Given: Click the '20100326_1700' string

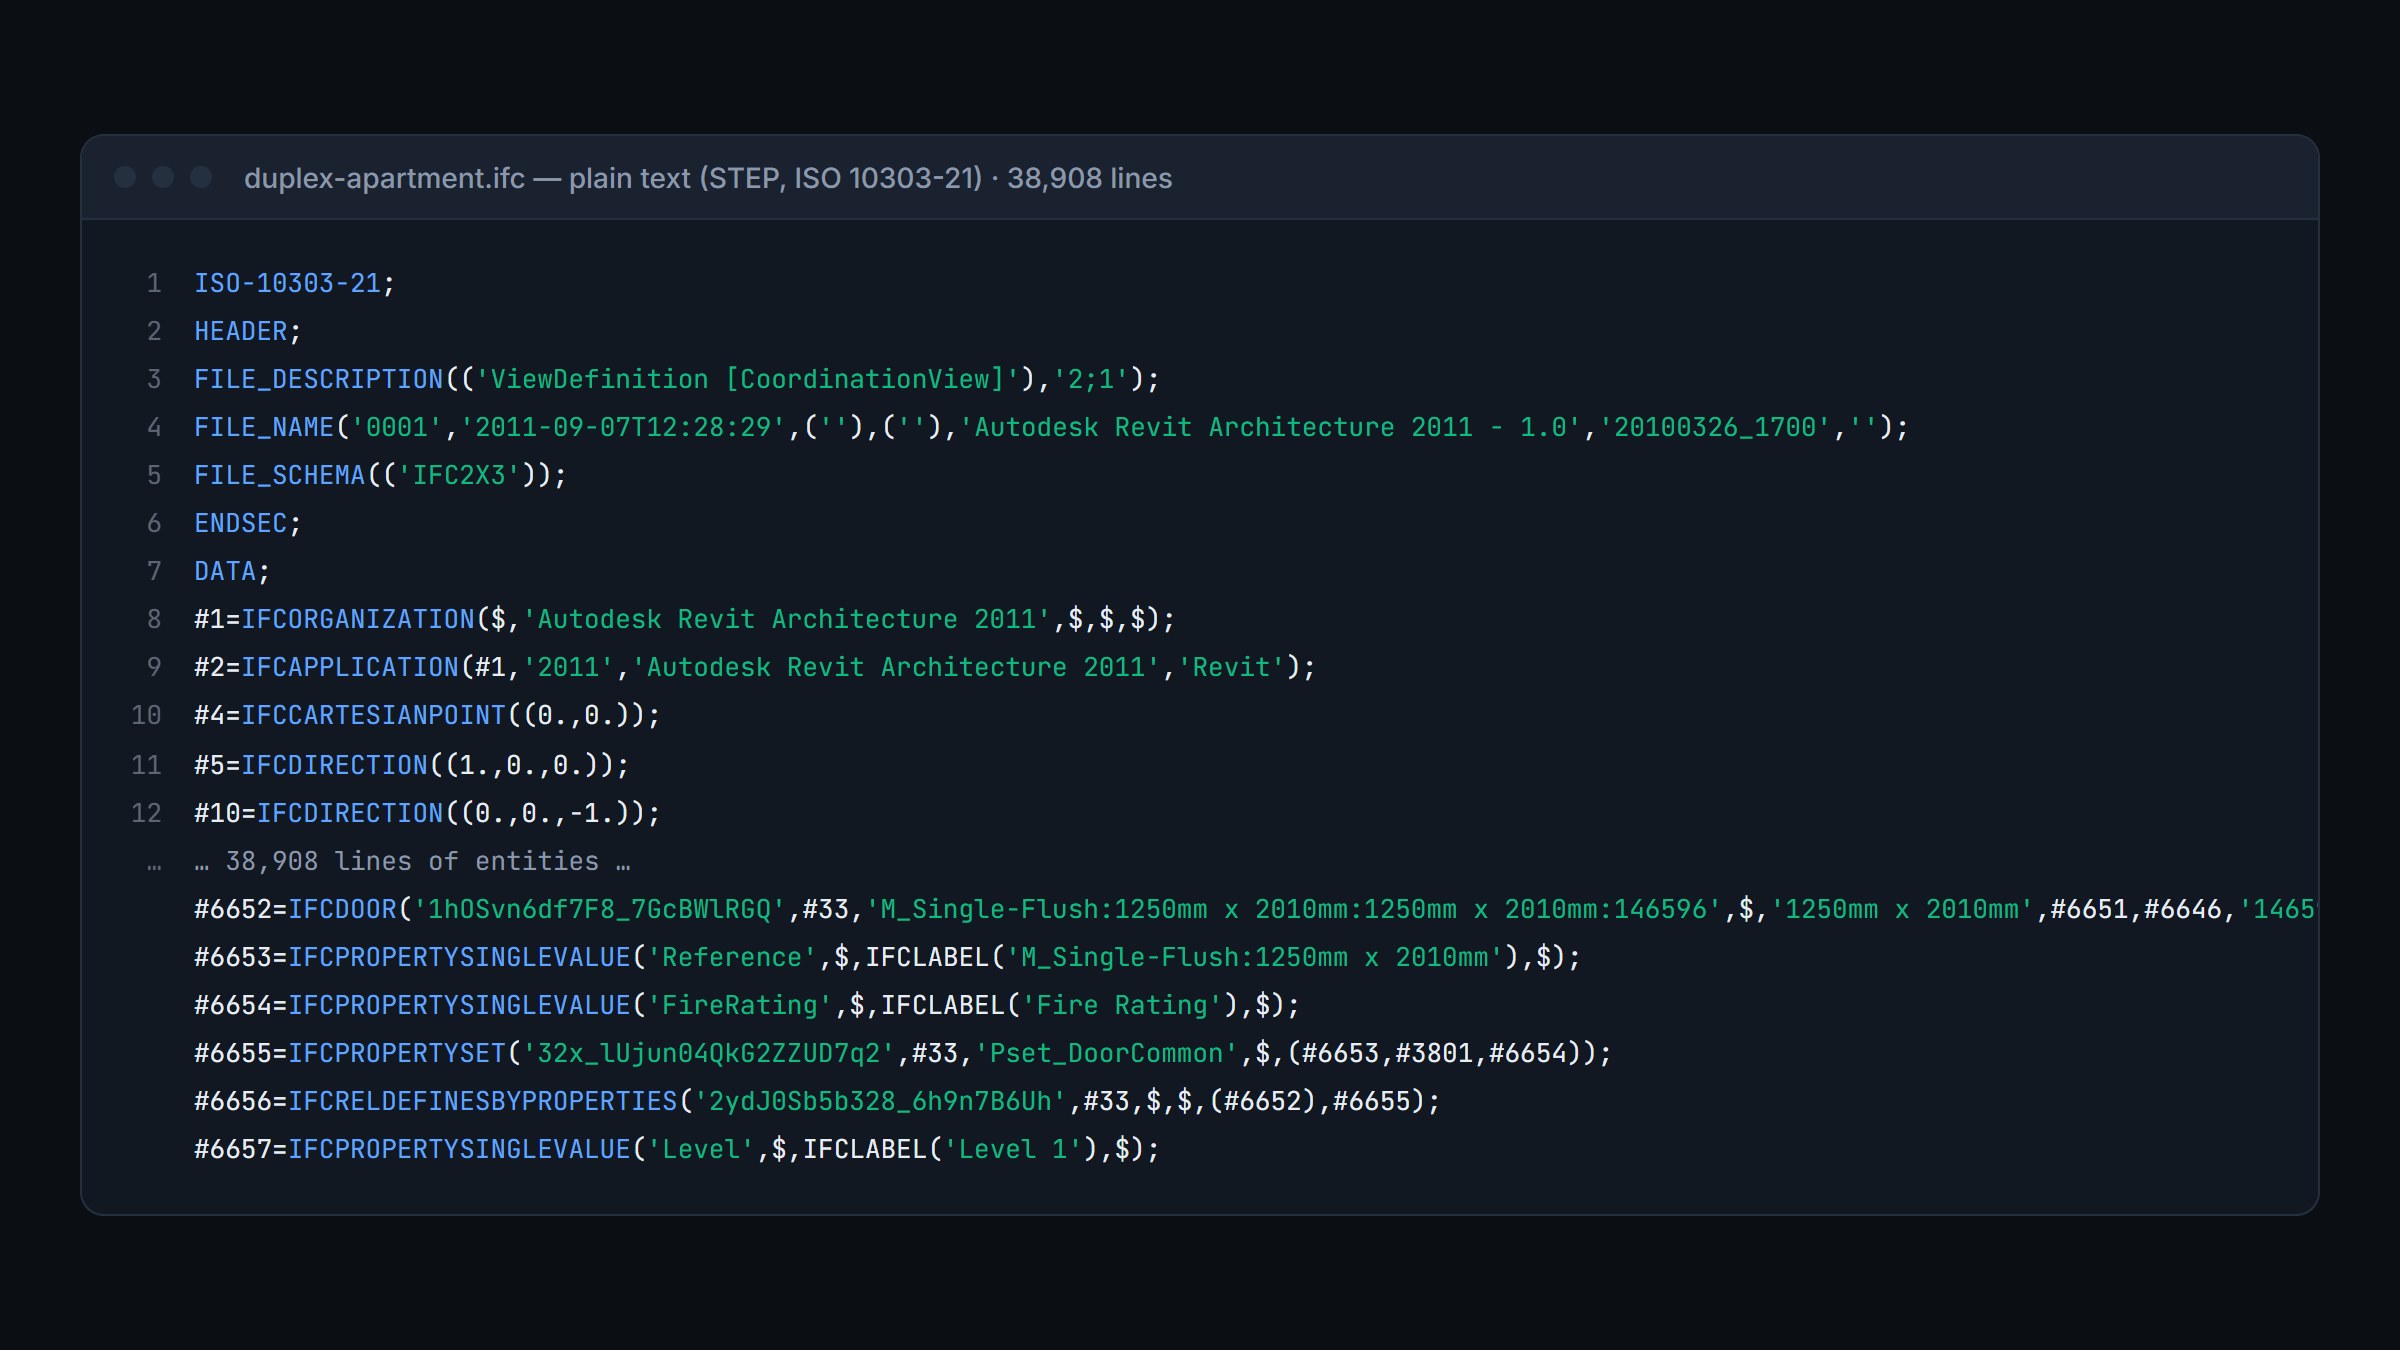Looking at the screenshot, I should (1715, 427).
